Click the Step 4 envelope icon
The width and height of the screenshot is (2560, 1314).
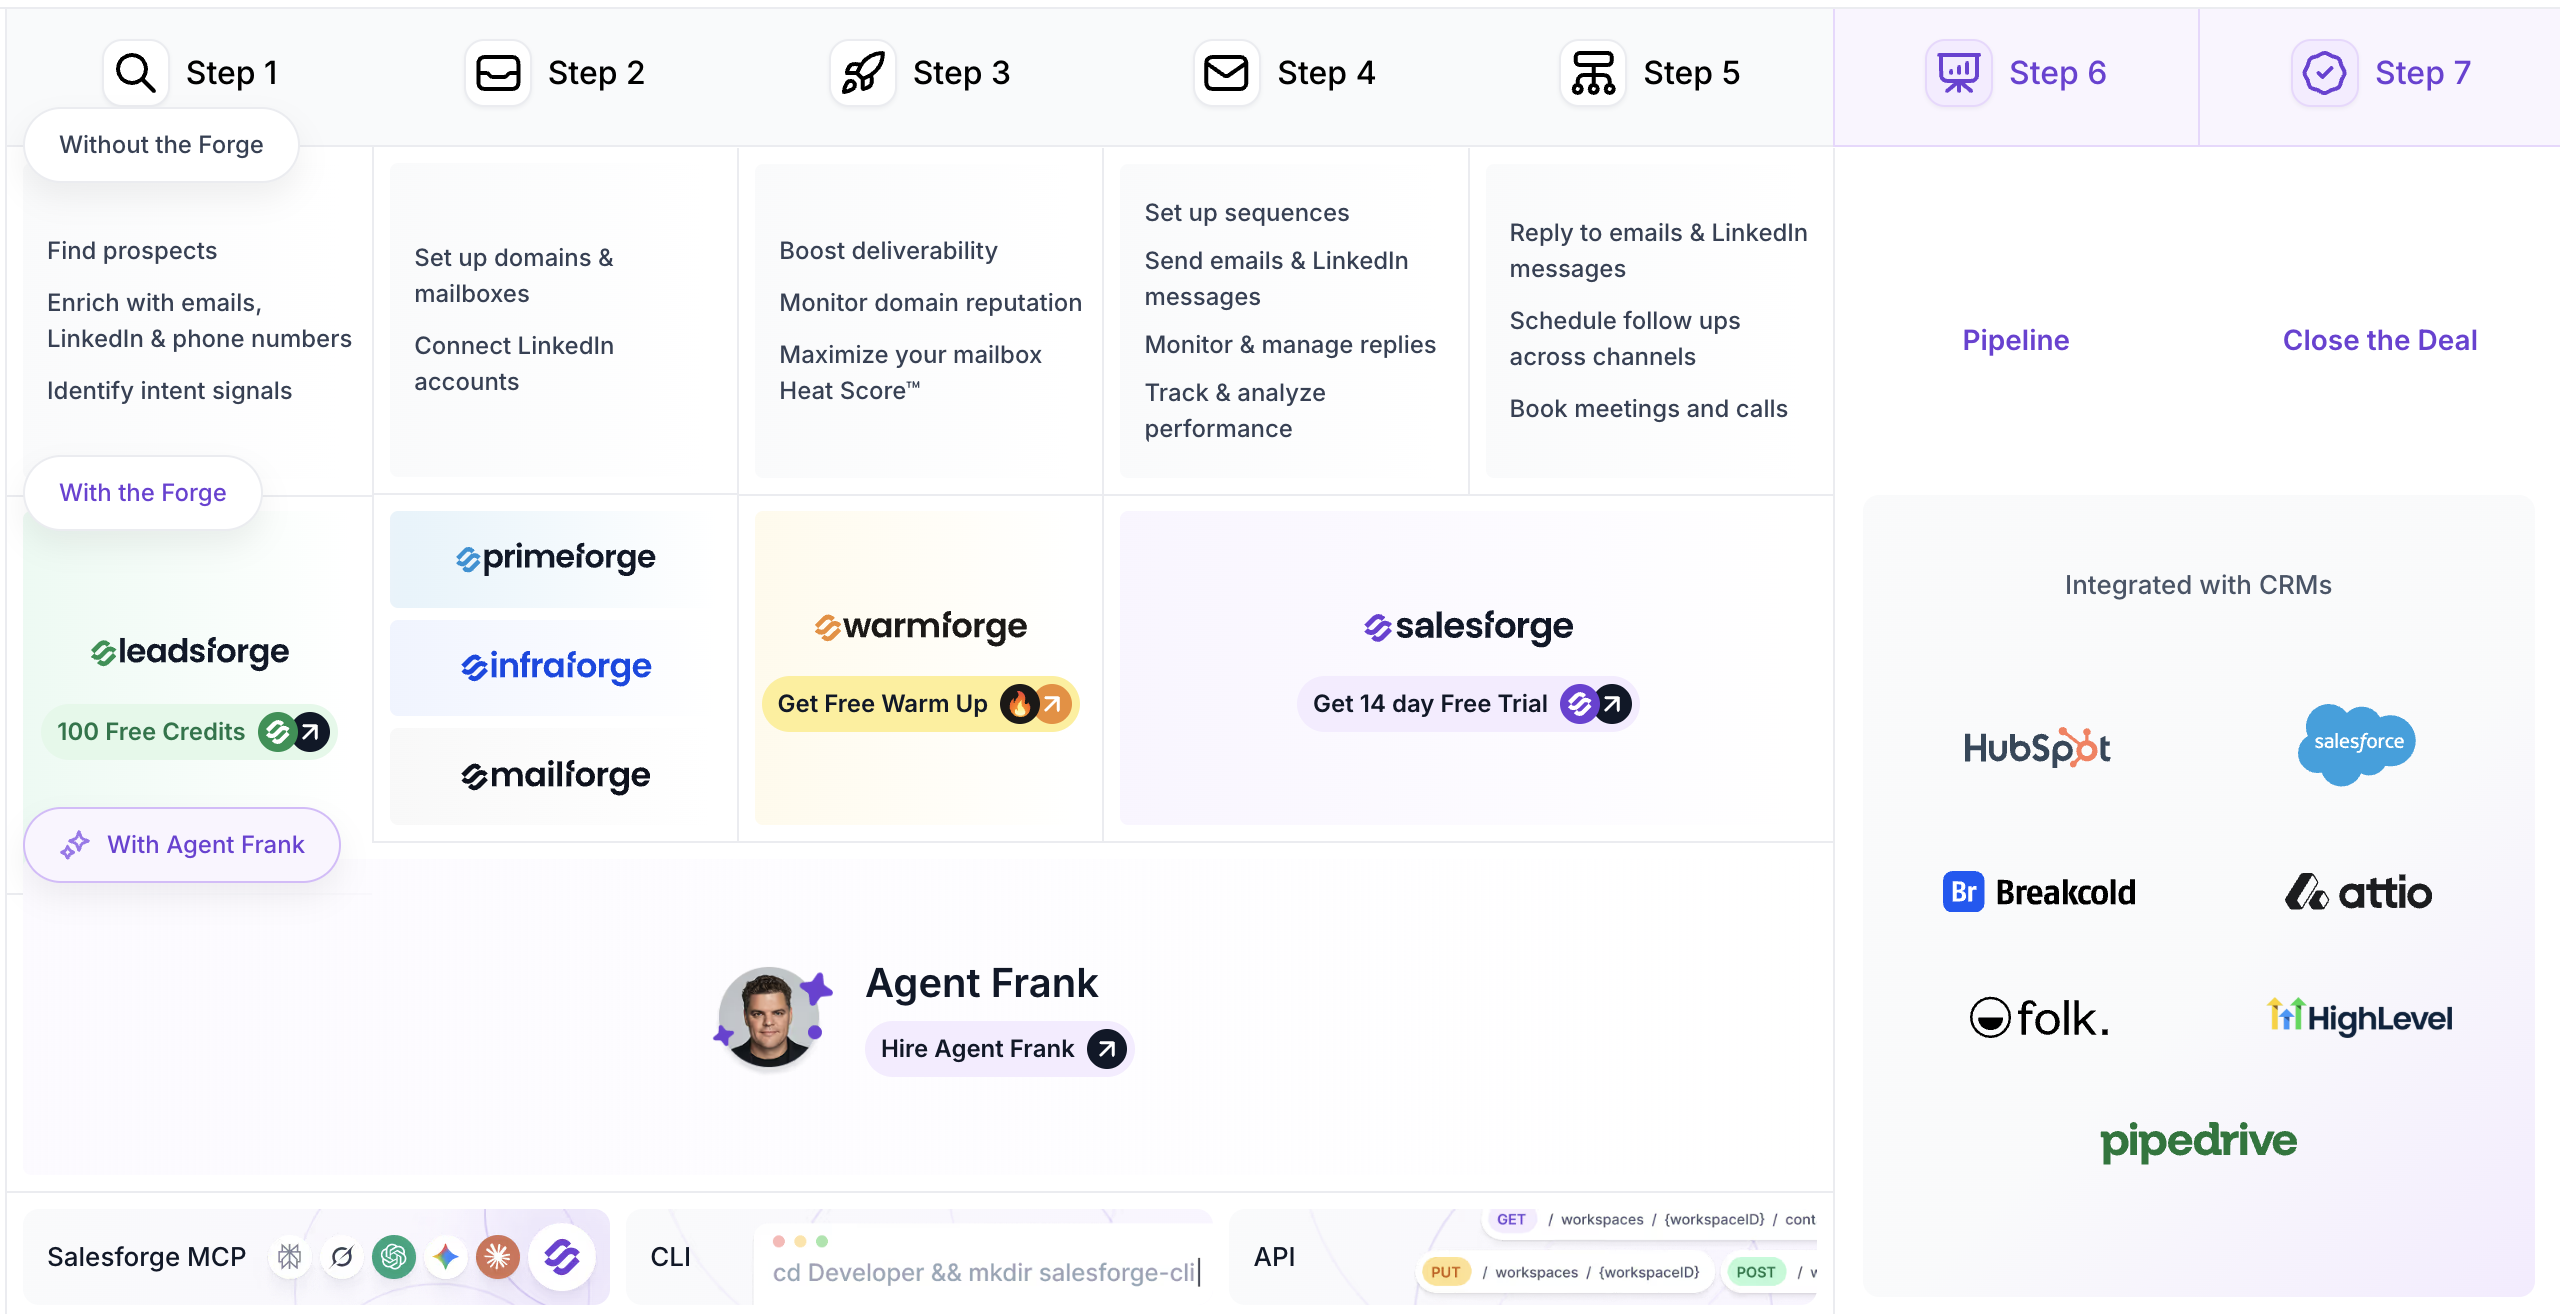click(x=1226, y=73)
